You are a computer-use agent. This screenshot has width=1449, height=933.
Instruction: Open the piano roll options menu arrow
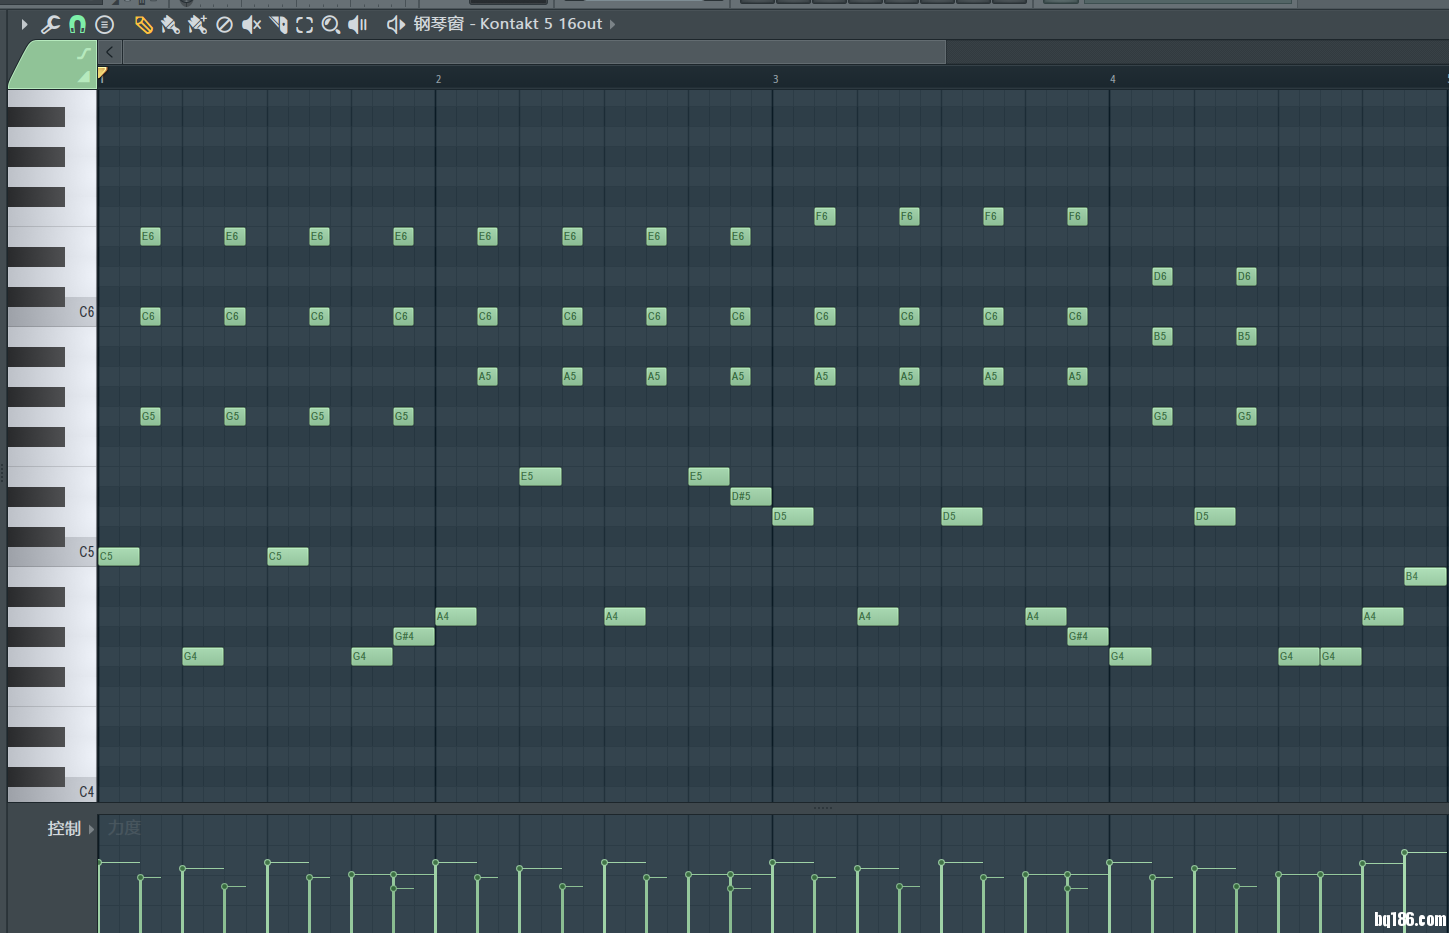(24, 24)
